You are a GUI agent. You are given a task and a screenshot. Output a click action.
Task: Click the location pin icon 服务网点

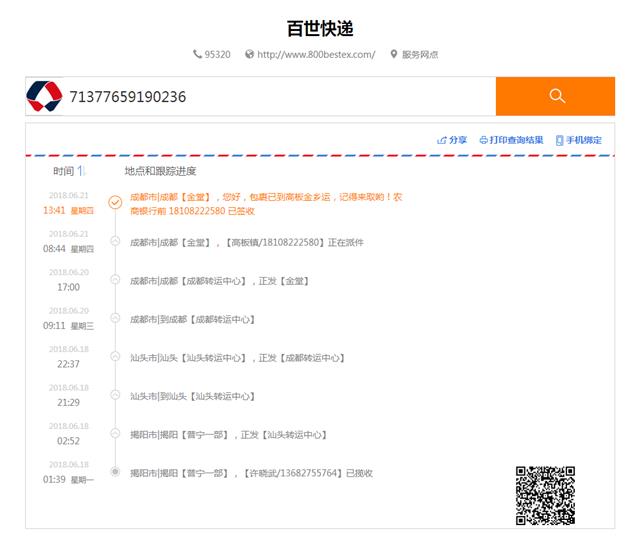pyautogui.click(x=393, y=54)
